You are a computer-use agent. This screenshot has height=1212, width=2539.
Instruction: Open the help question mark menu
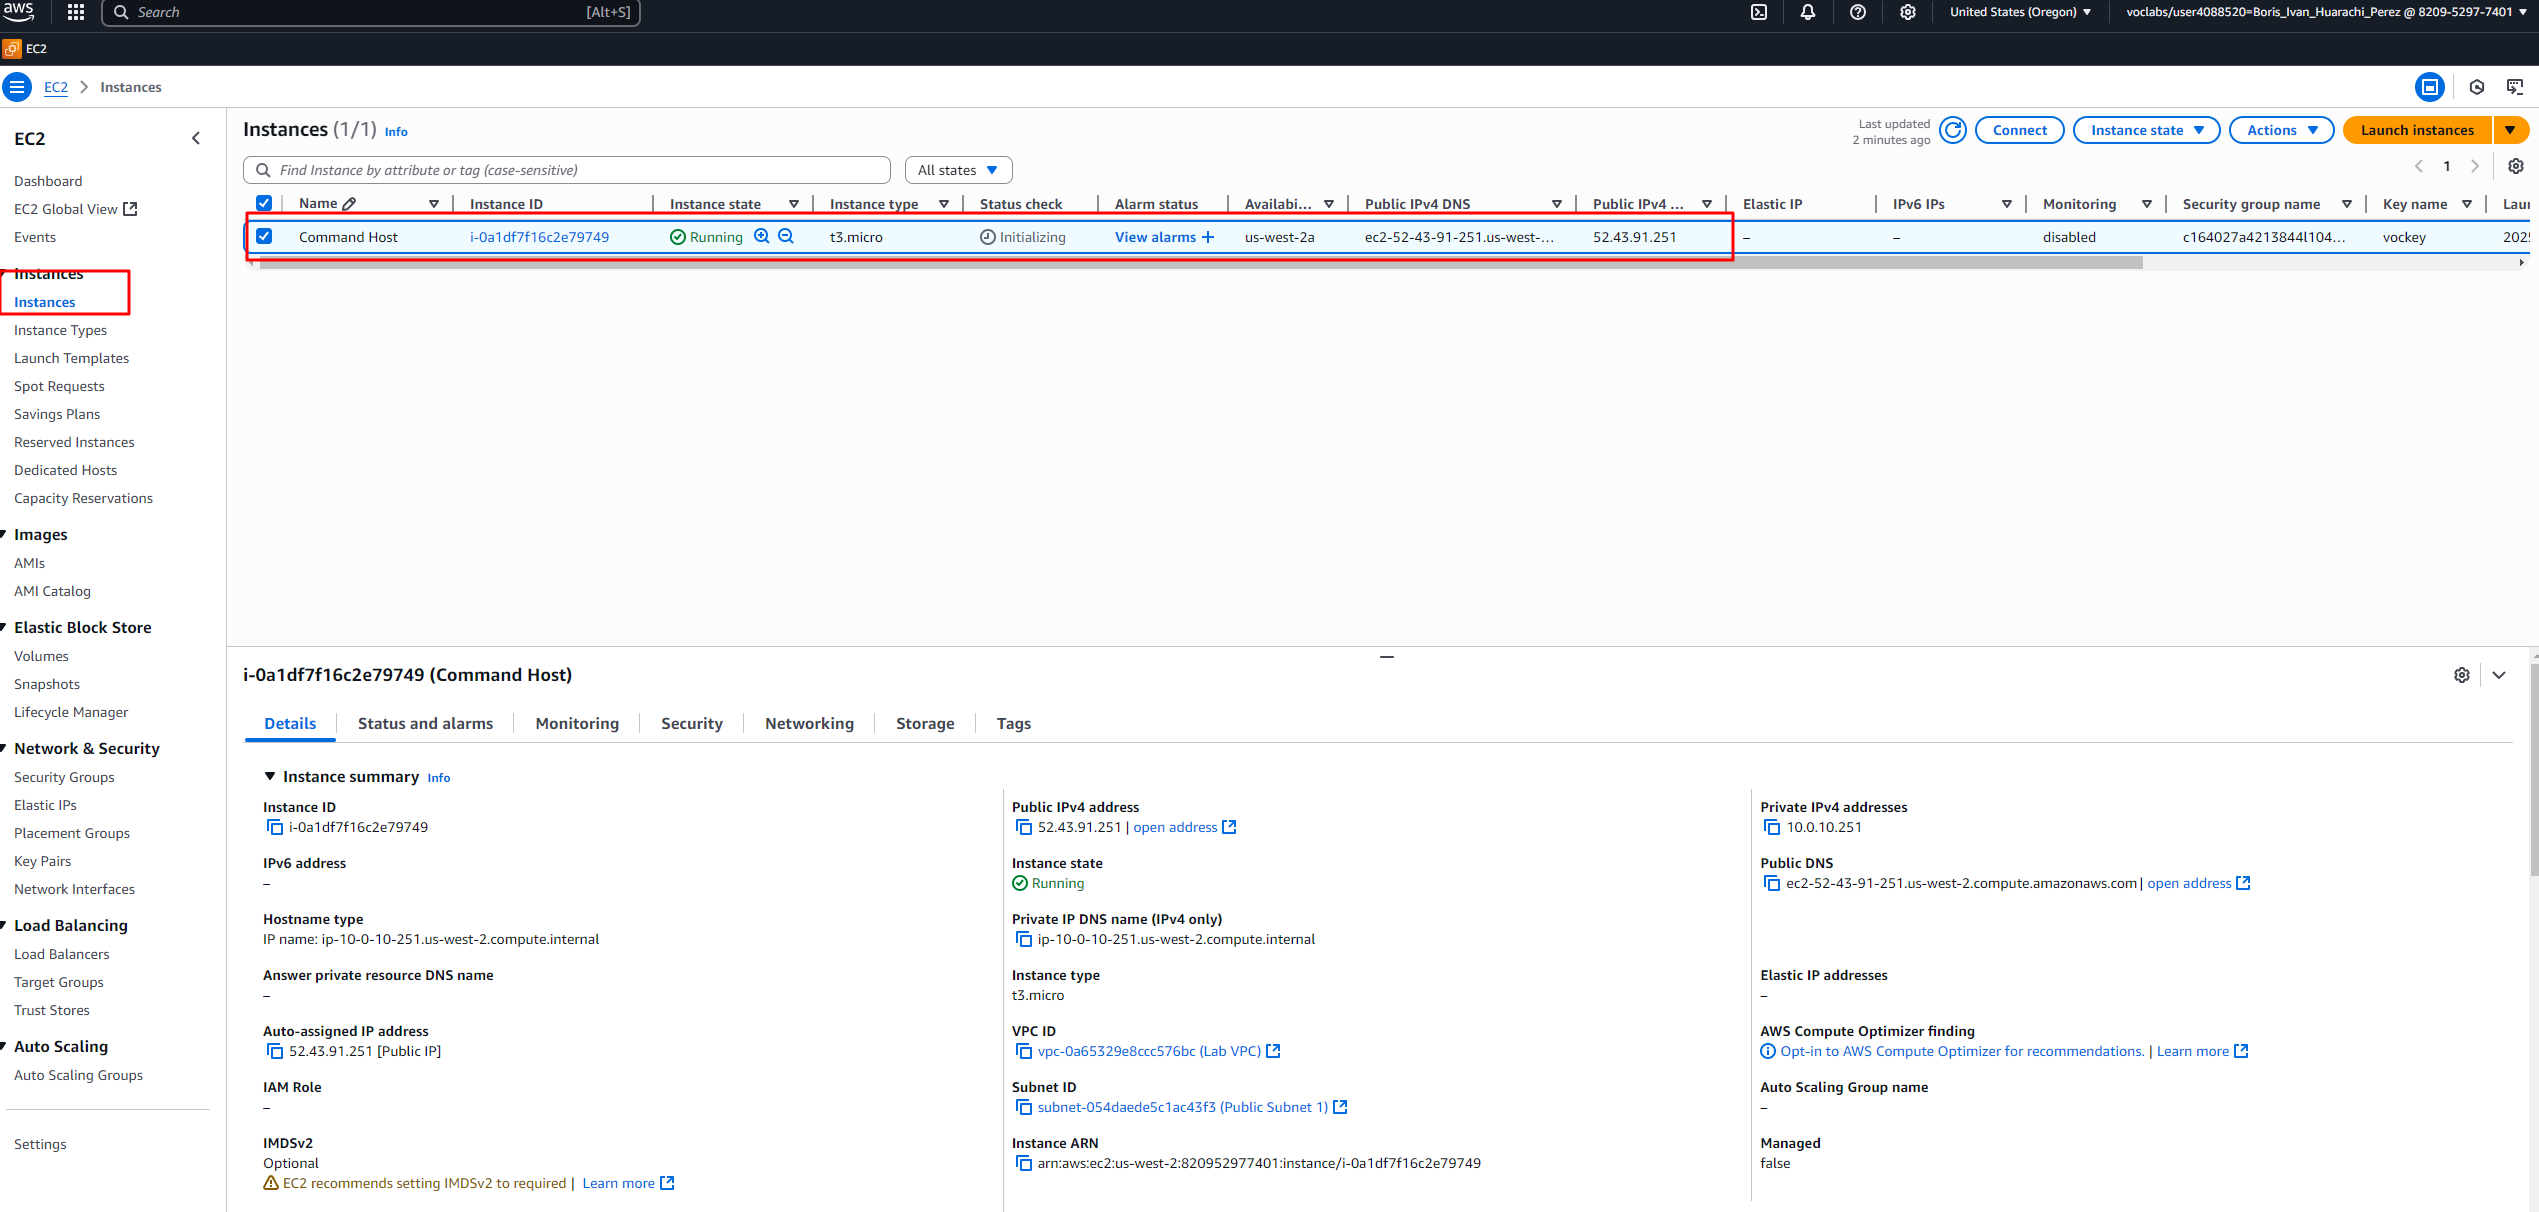tap(1858, 12)
